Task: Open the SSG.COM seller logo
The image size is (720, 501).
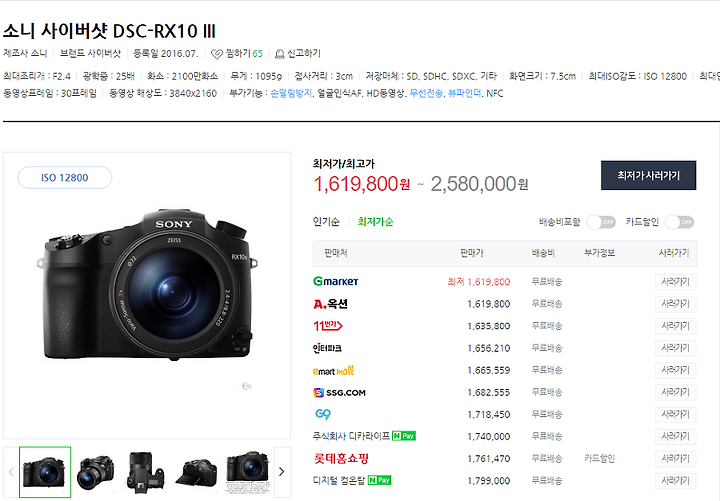Action: [x=339, y=393]
